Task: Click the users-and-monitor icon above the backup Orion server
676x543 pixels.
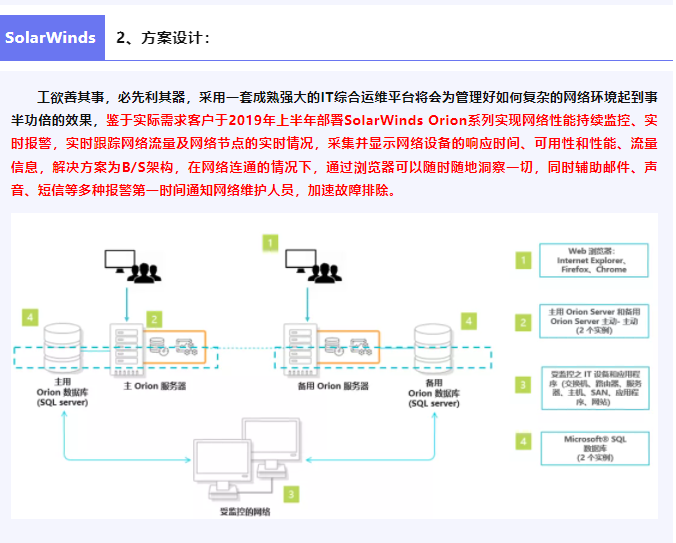Action: coord(313,266)
